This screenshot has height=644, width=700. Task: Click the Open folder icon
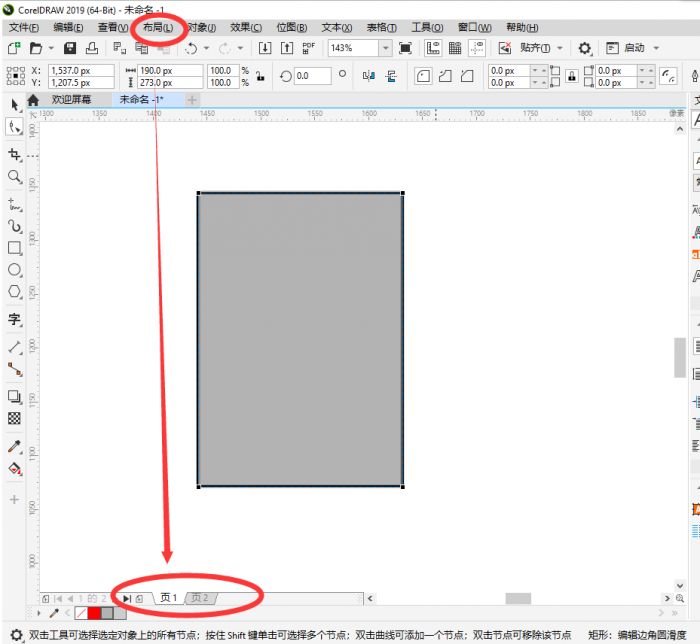coord(36,48)
